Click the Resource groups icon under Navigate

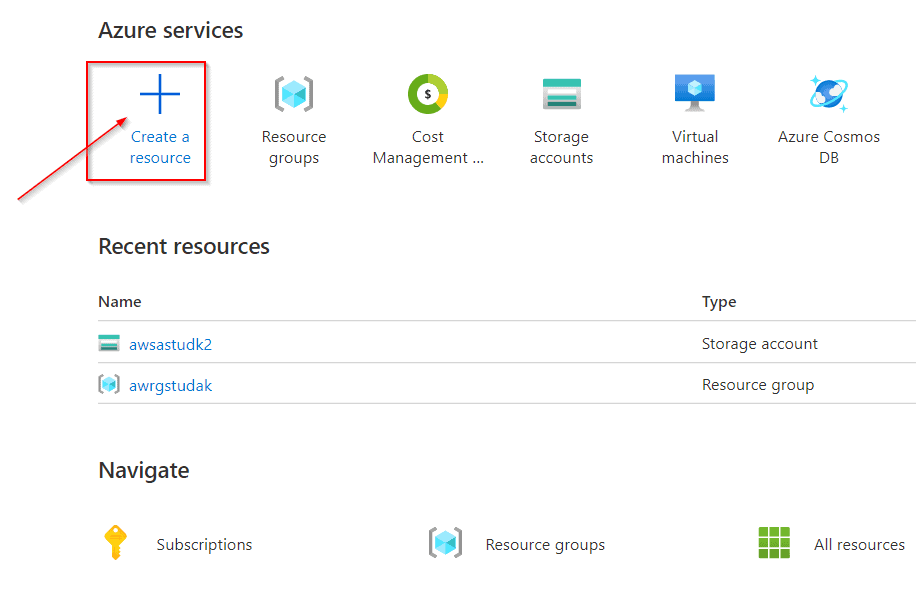tap(446, 544)
